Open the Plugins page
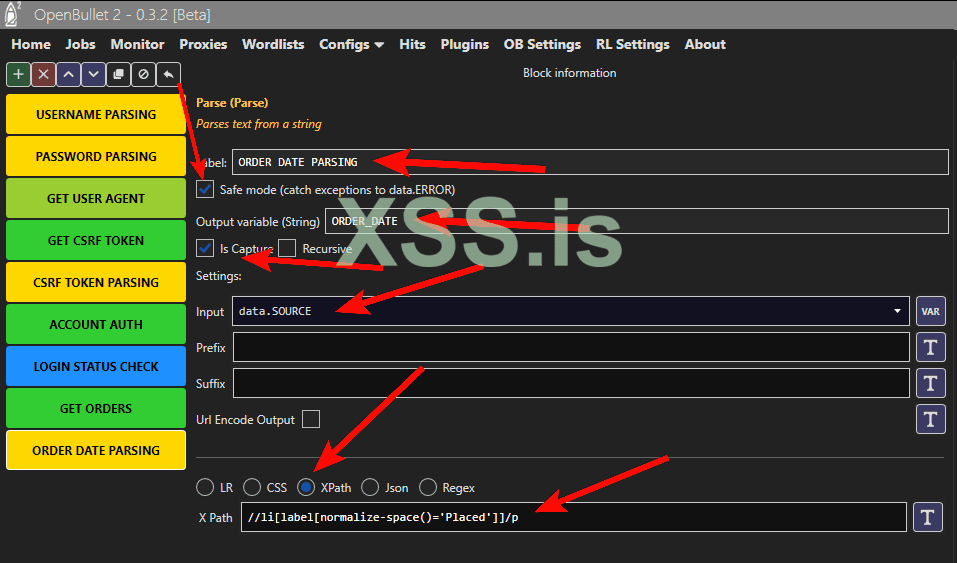957x563 pixels. coord(464,45)
